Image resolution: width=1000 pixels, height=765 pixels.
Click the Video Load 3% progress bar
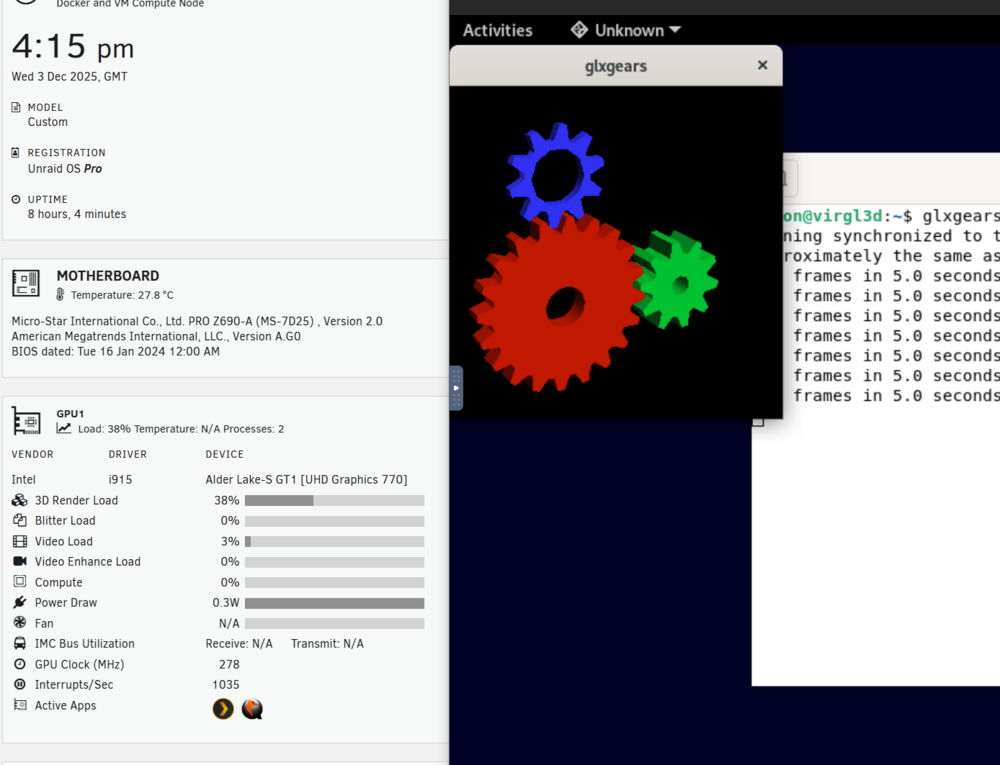coord(334,541)
